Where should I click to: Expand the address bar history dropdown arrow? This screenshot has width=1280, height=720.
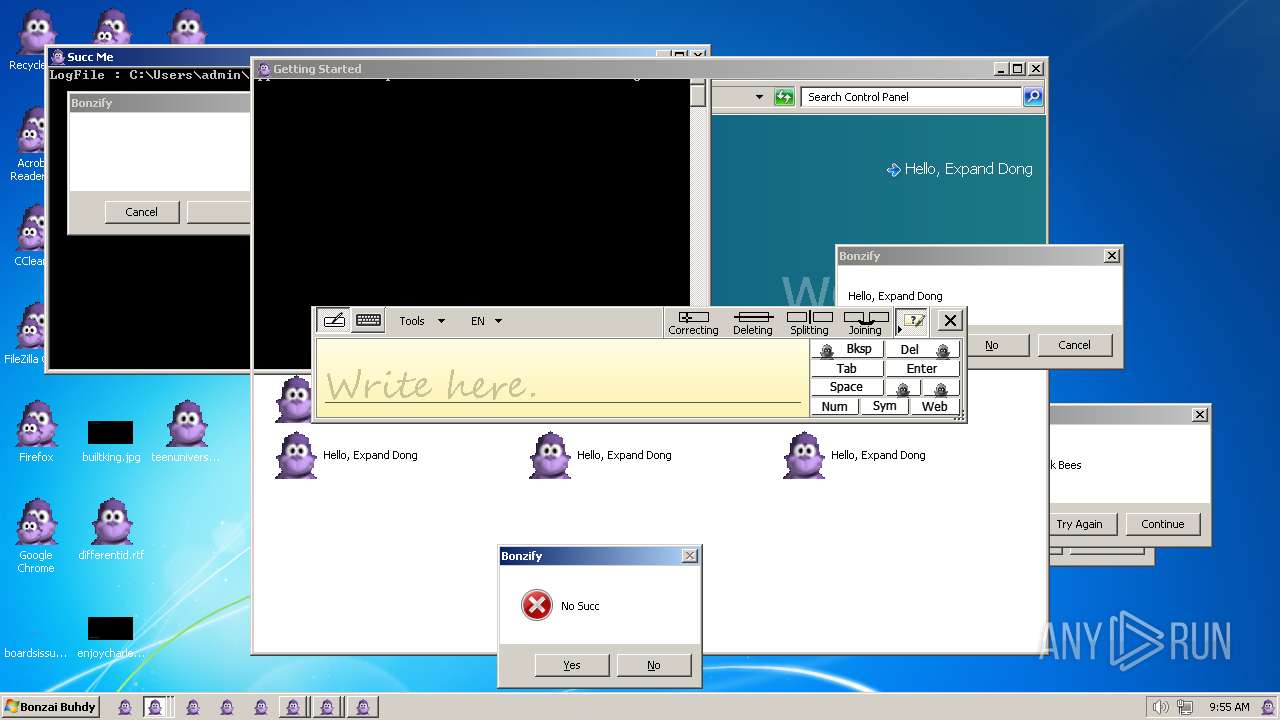click(760, 97)
